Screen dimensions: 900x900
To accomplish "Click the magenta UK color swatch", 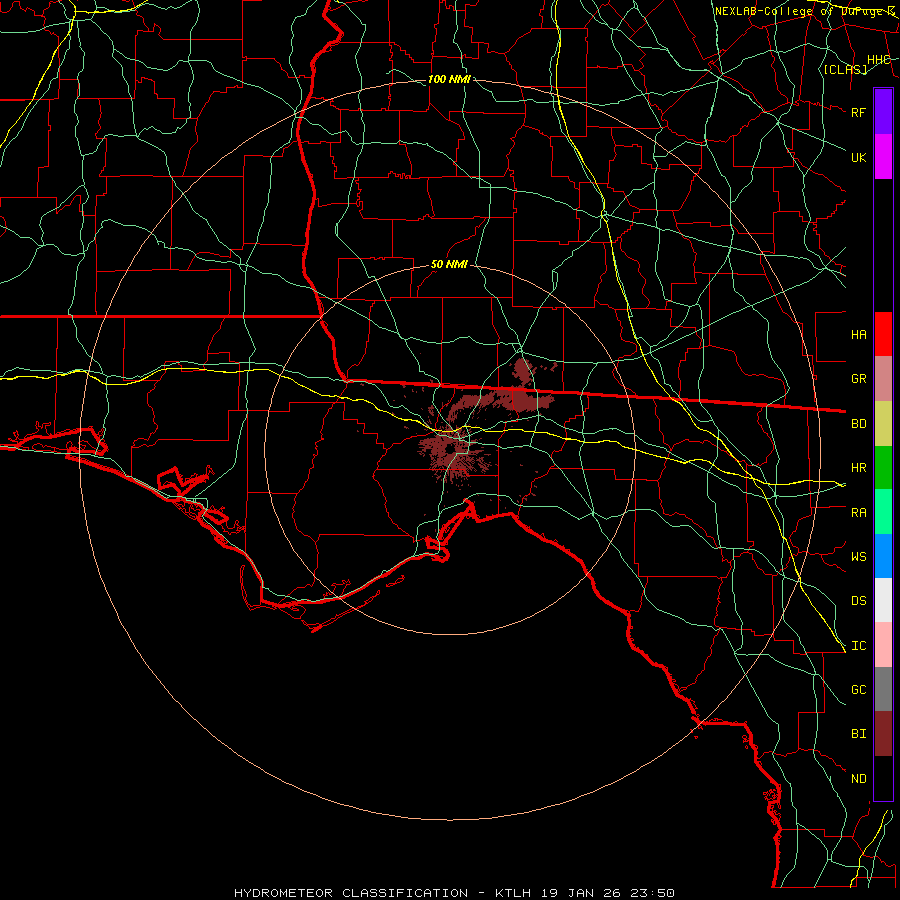I will click(883, 157).
